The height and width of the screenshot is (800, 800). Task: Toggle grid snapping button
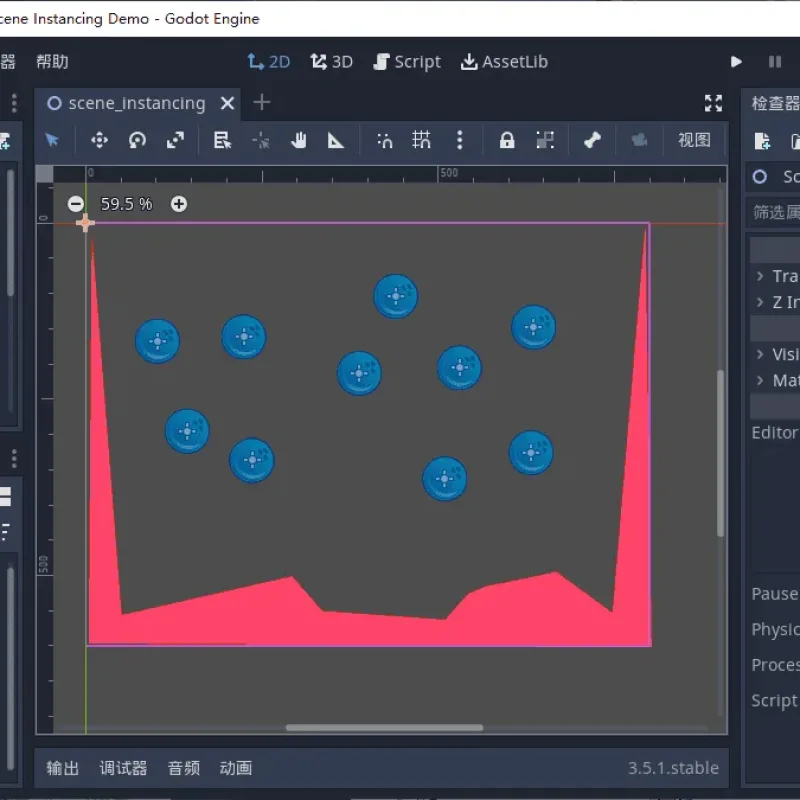point(421,140)
